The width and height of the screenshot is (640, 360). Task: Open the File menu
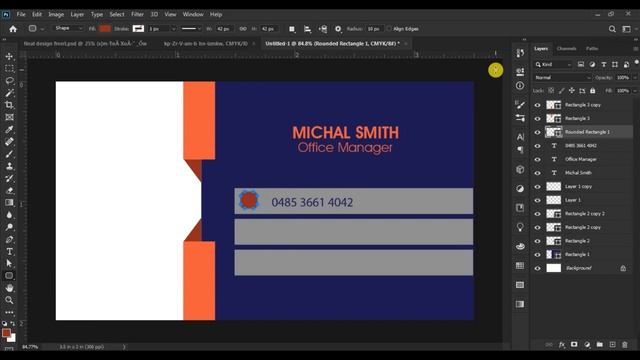pos(21,14)
